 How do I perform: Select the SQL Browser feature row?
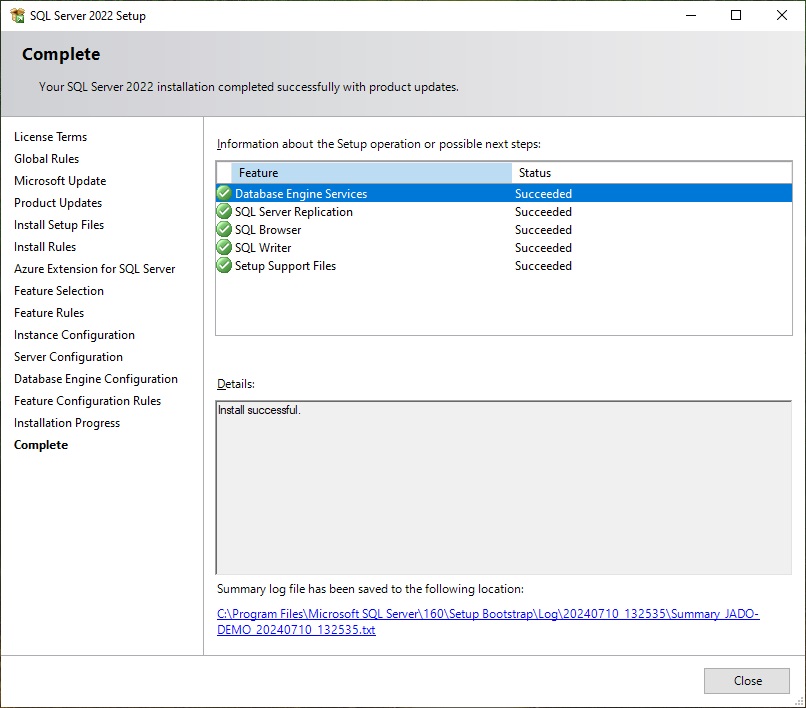click(268, 230)
